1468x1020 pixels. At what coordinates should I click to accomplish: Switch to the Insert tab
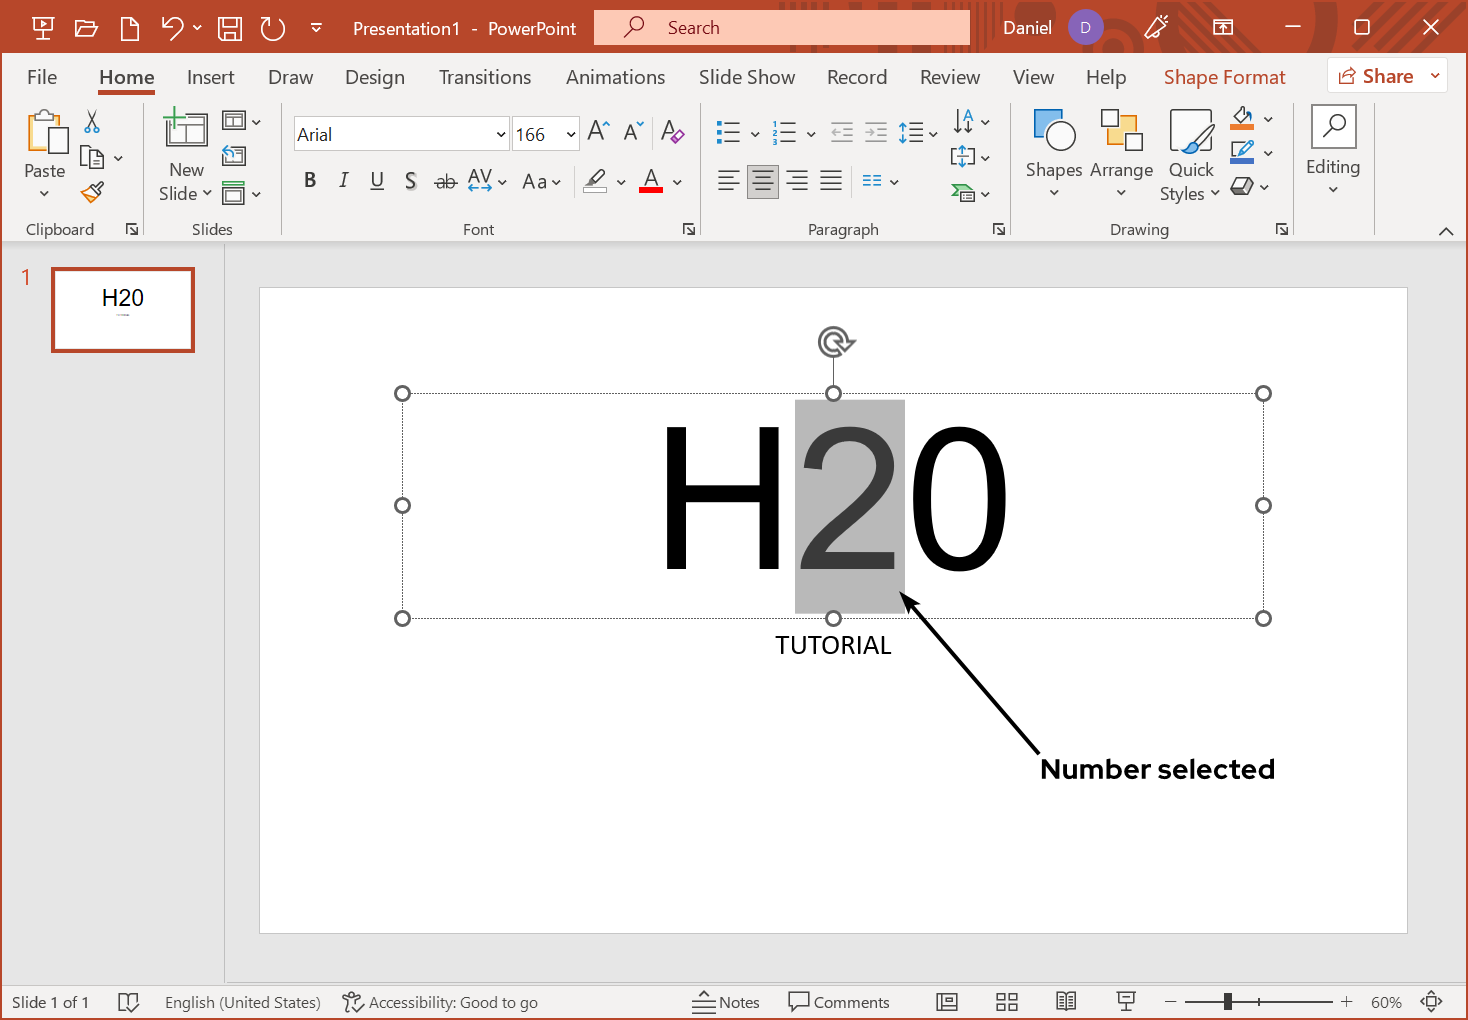(211, 77)
